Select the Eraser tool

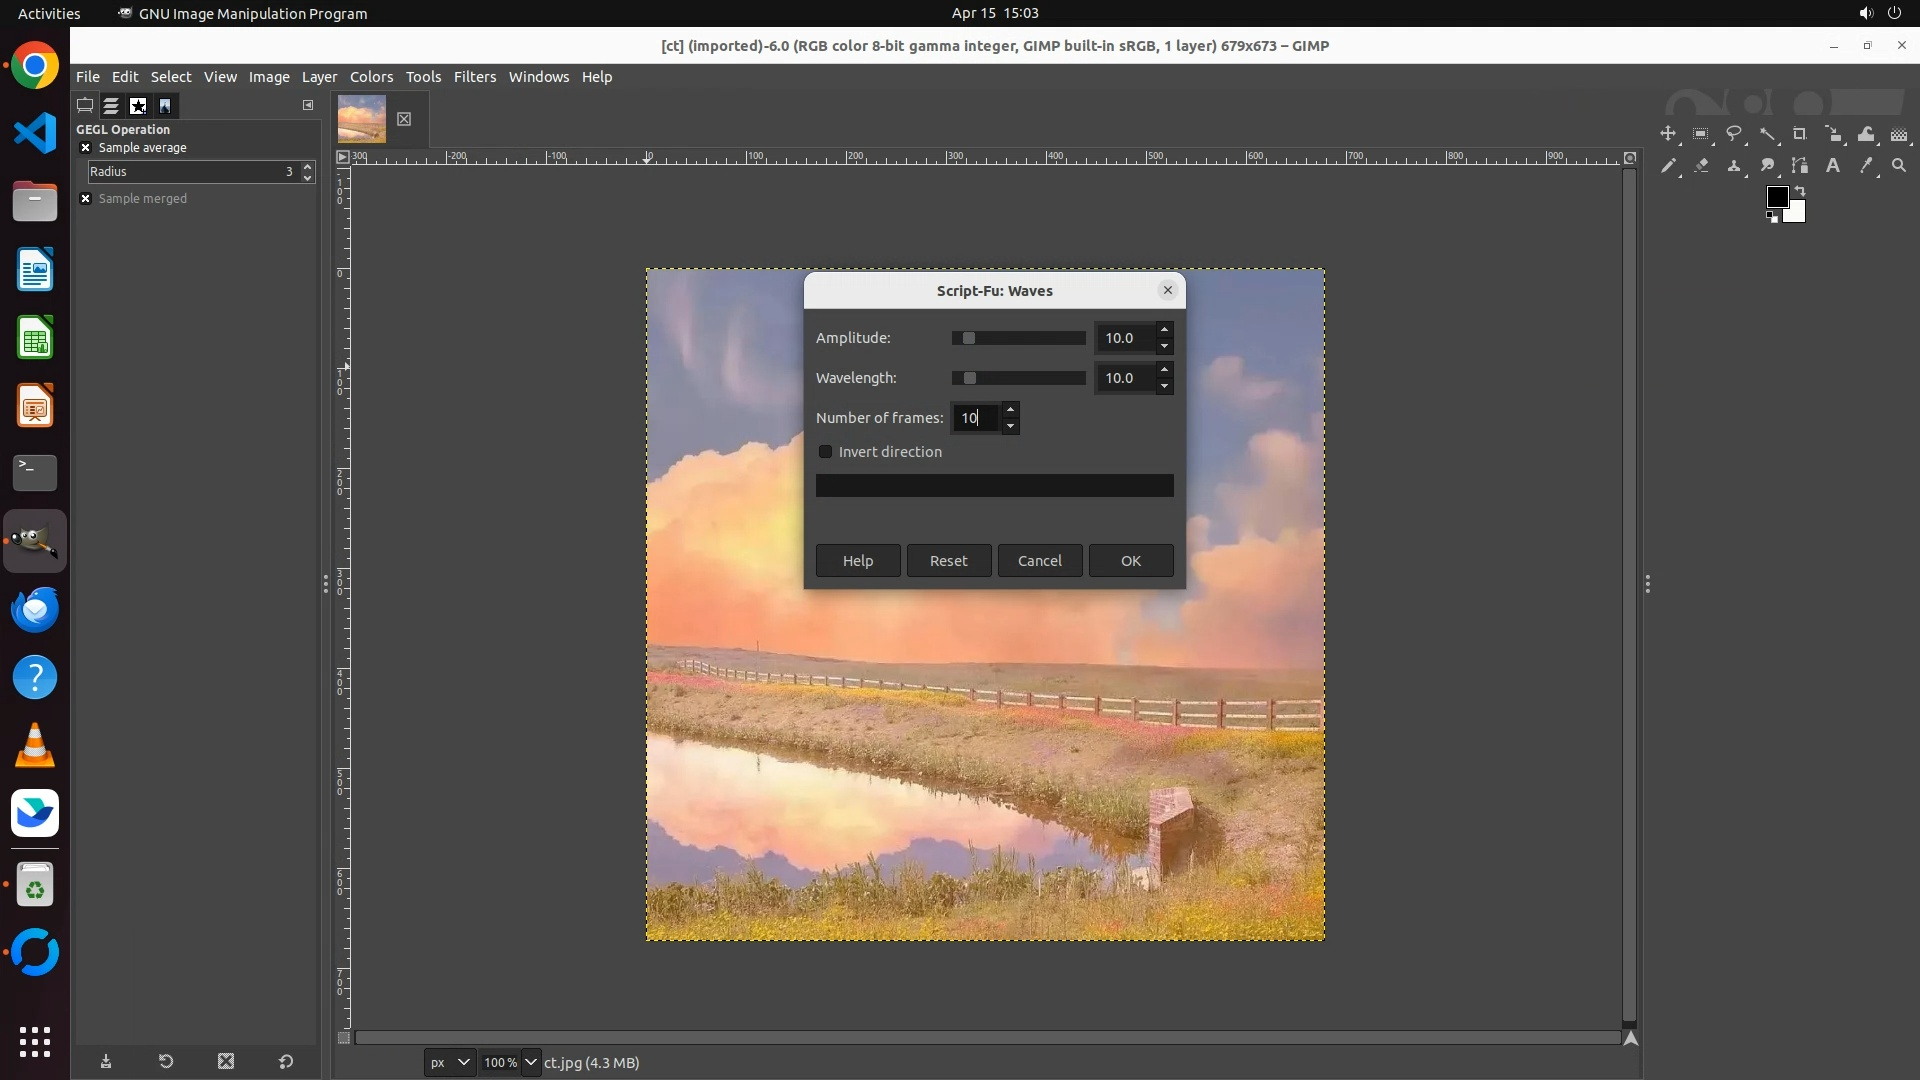coord(1701,166)
